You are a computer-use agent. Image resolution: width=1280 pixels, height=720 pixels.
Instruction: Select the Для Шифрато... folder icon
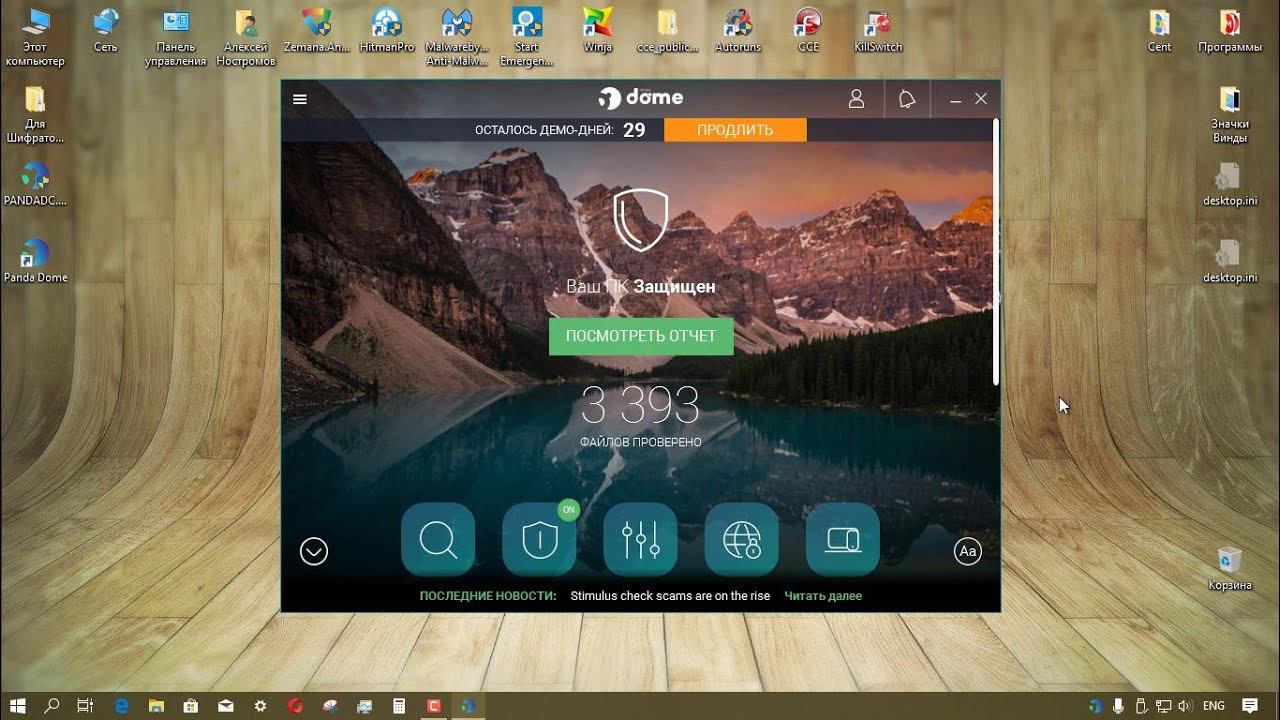pyautogui.click(x=35, y=113)
